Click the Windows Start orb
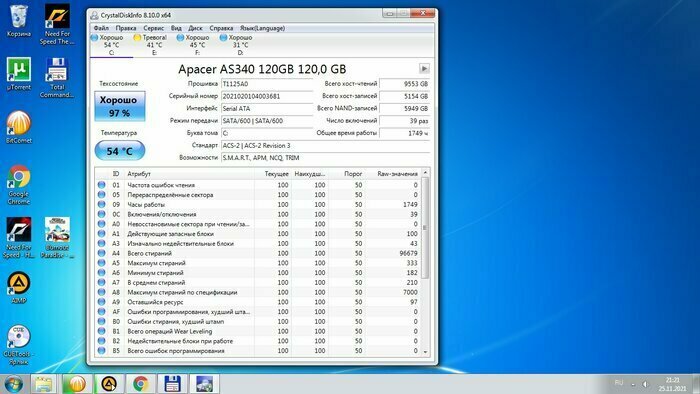The image size is (700, 394). point(13,384)
